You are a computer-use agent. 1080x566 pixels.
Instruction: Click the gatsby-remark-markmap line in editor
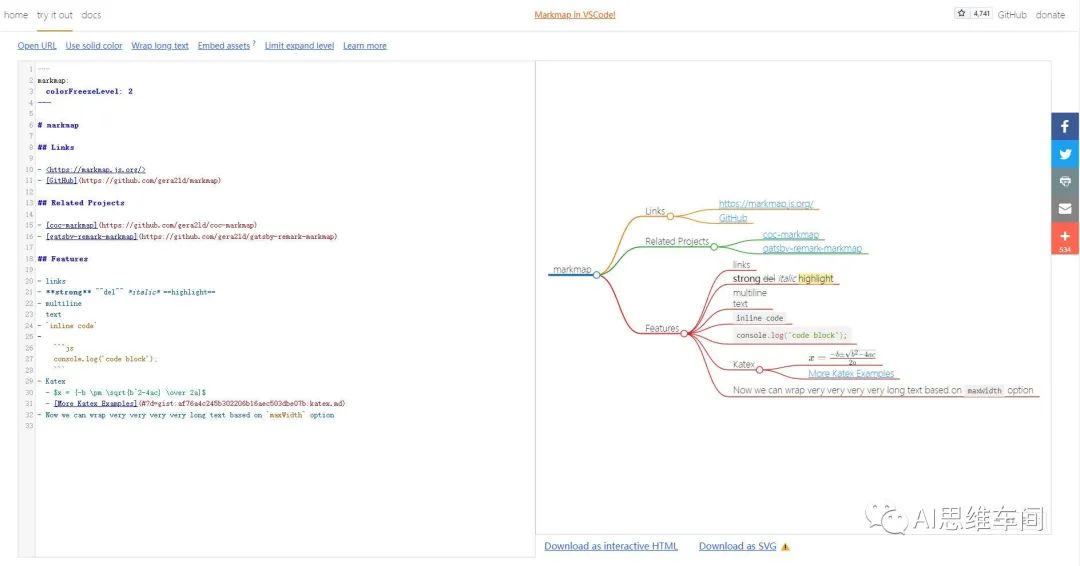pos(187,236)
